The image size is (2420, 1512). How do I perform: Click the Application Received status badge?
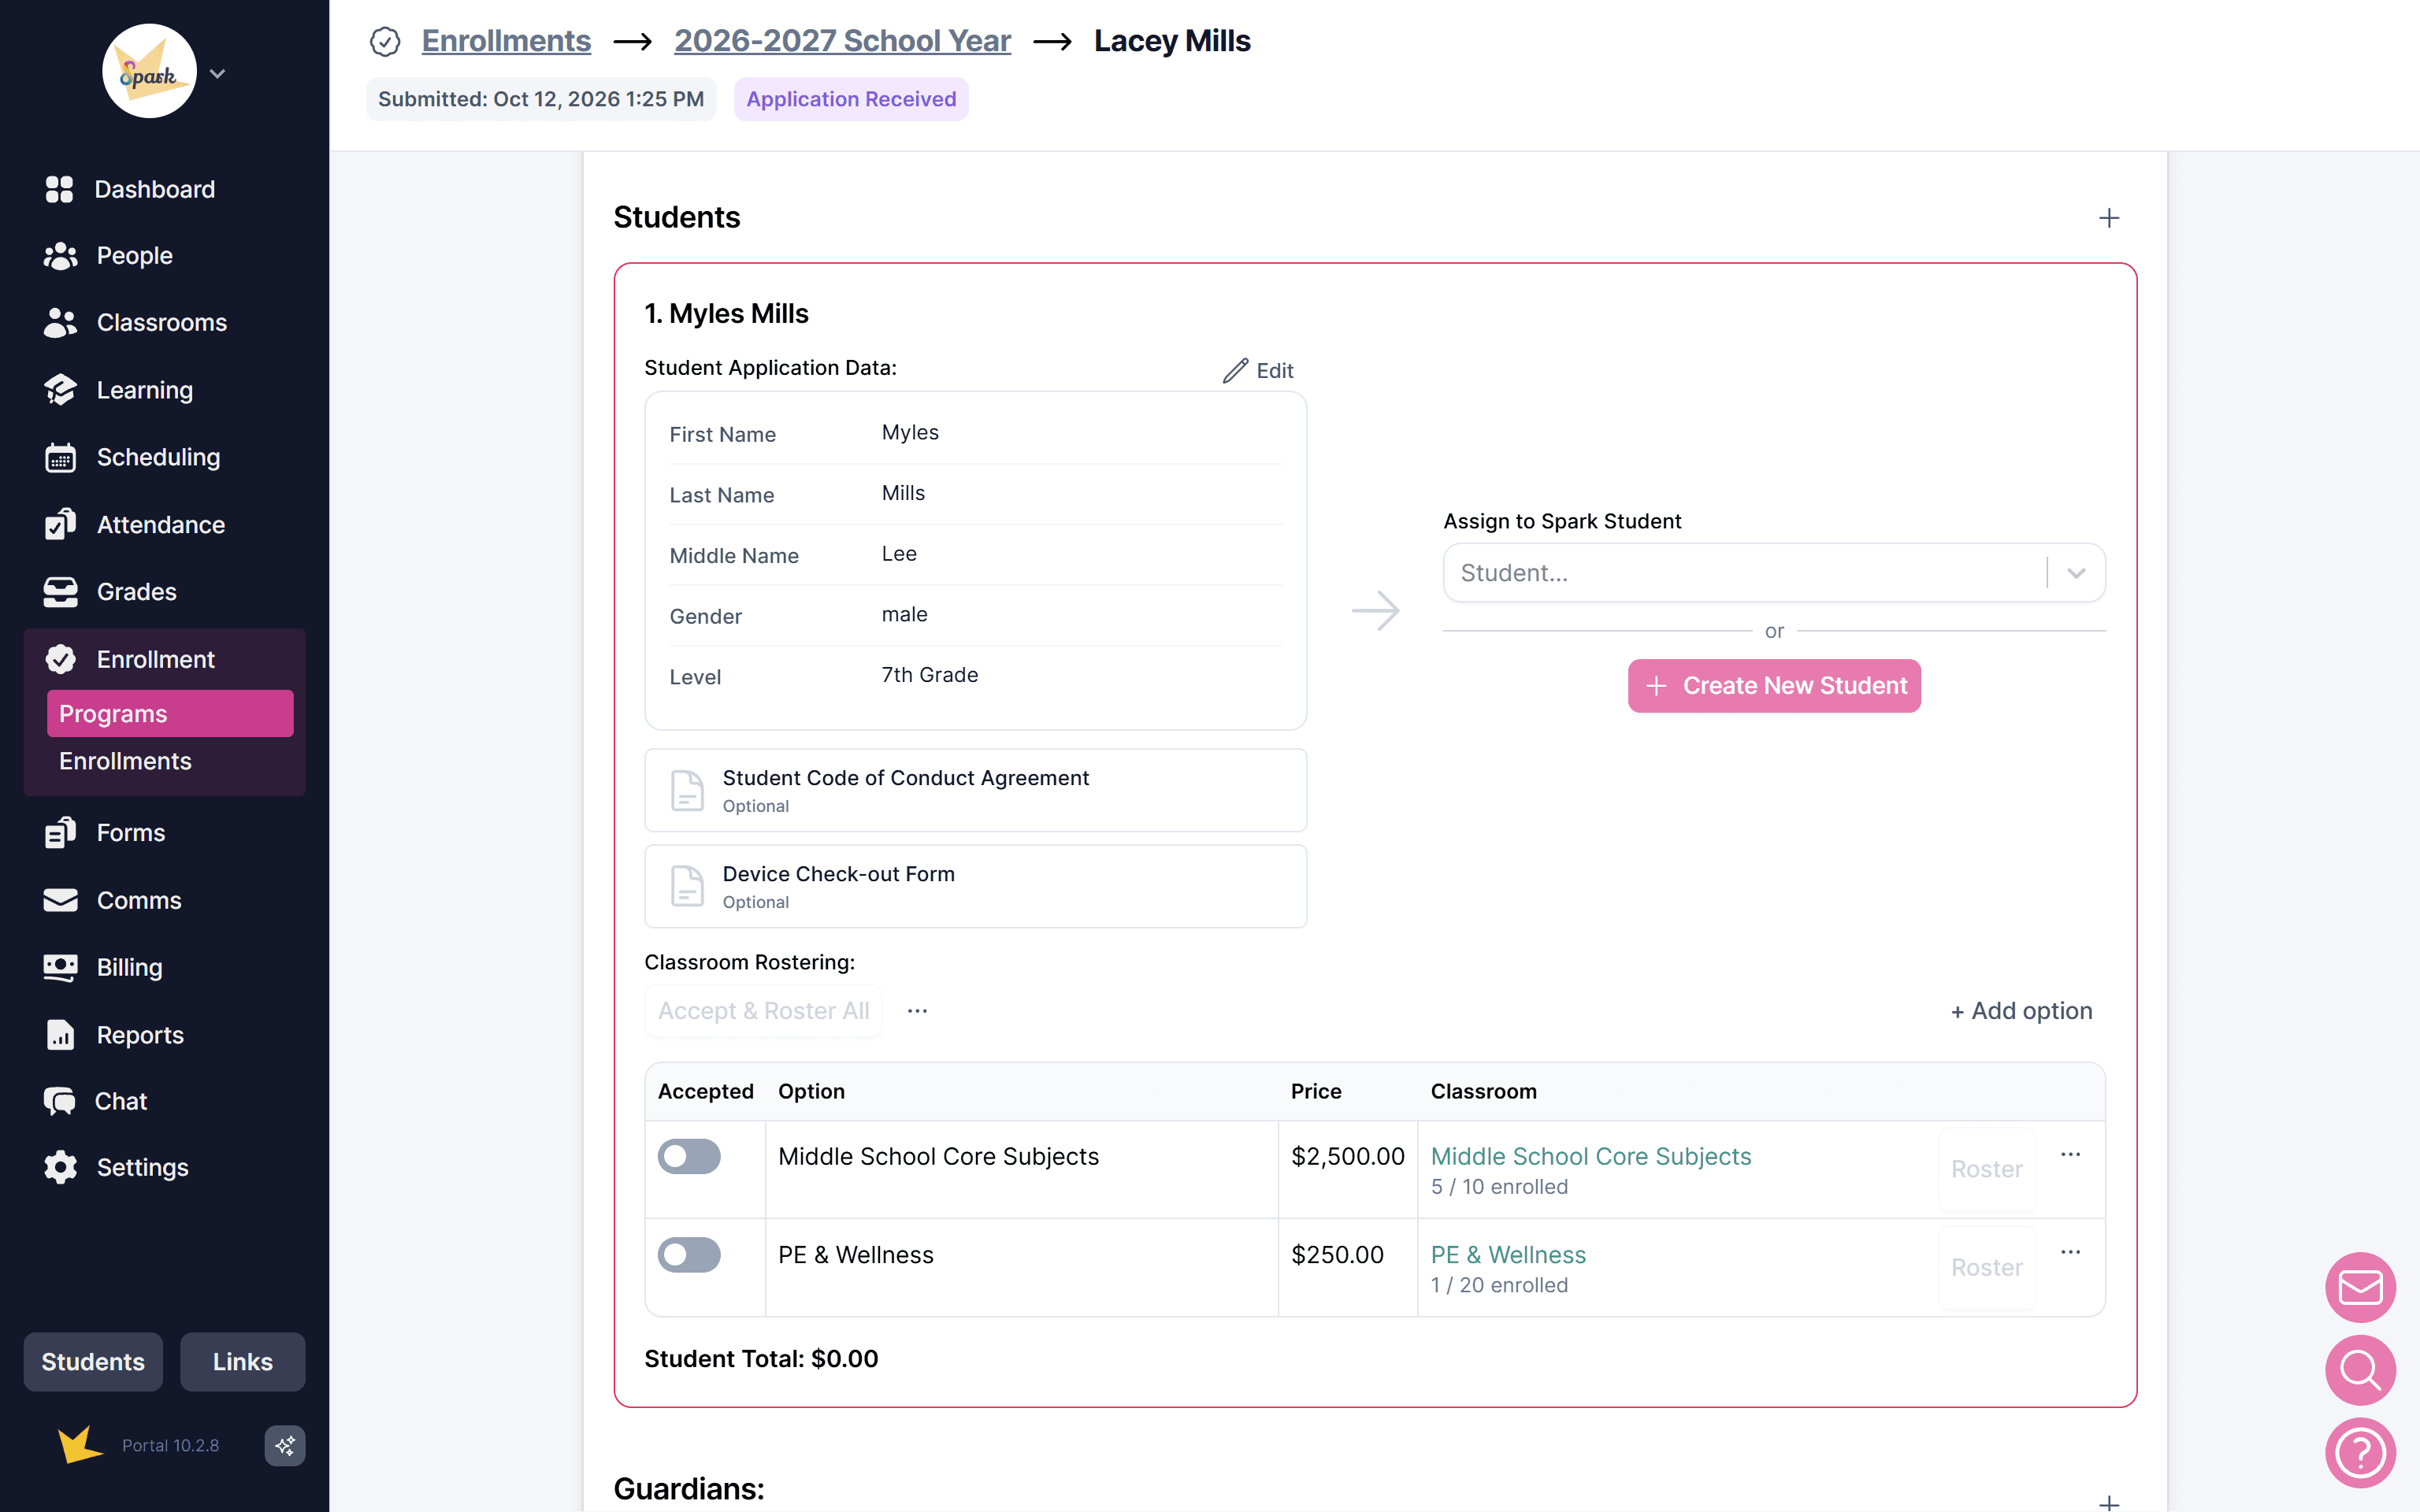pos(851,99)
